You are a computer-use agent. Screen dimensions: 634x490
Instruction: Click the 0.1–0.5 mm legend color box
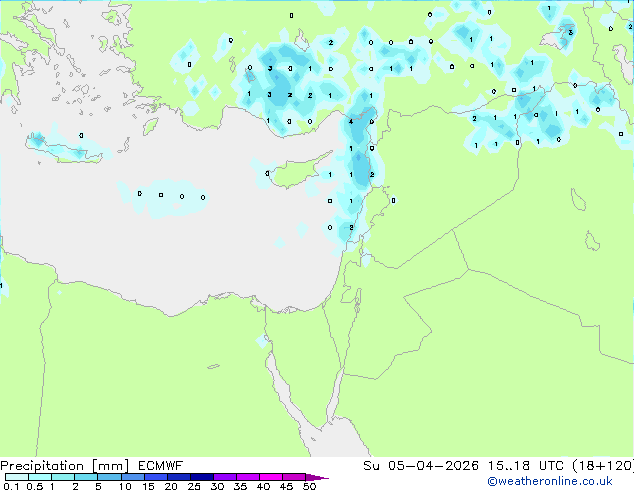17,477
